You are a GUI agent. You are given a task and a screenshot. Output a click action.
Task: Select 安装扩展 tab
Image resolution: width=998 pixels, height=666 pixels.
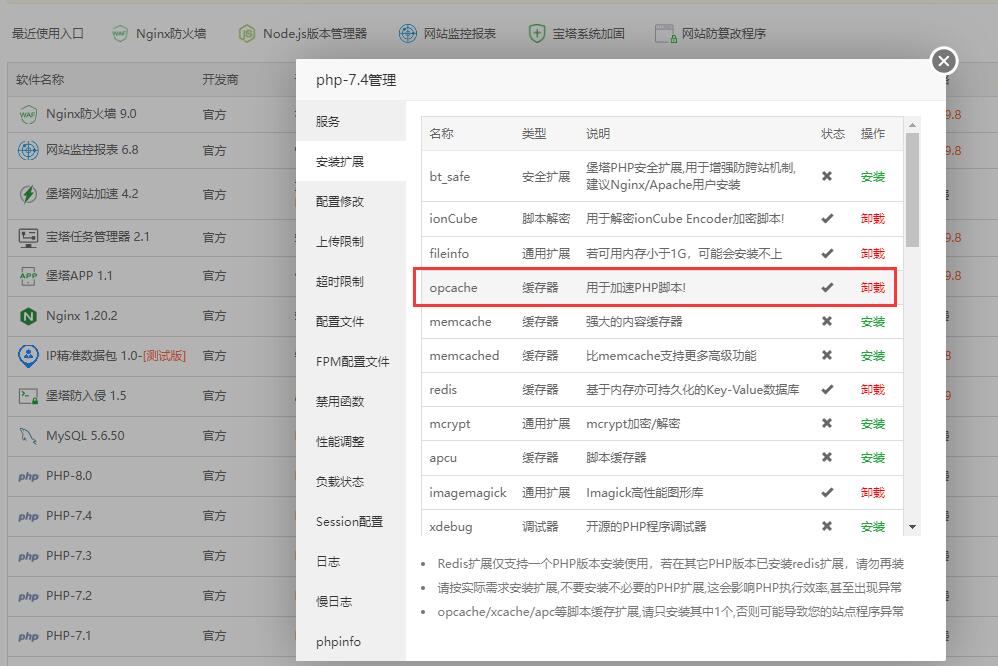351,161
